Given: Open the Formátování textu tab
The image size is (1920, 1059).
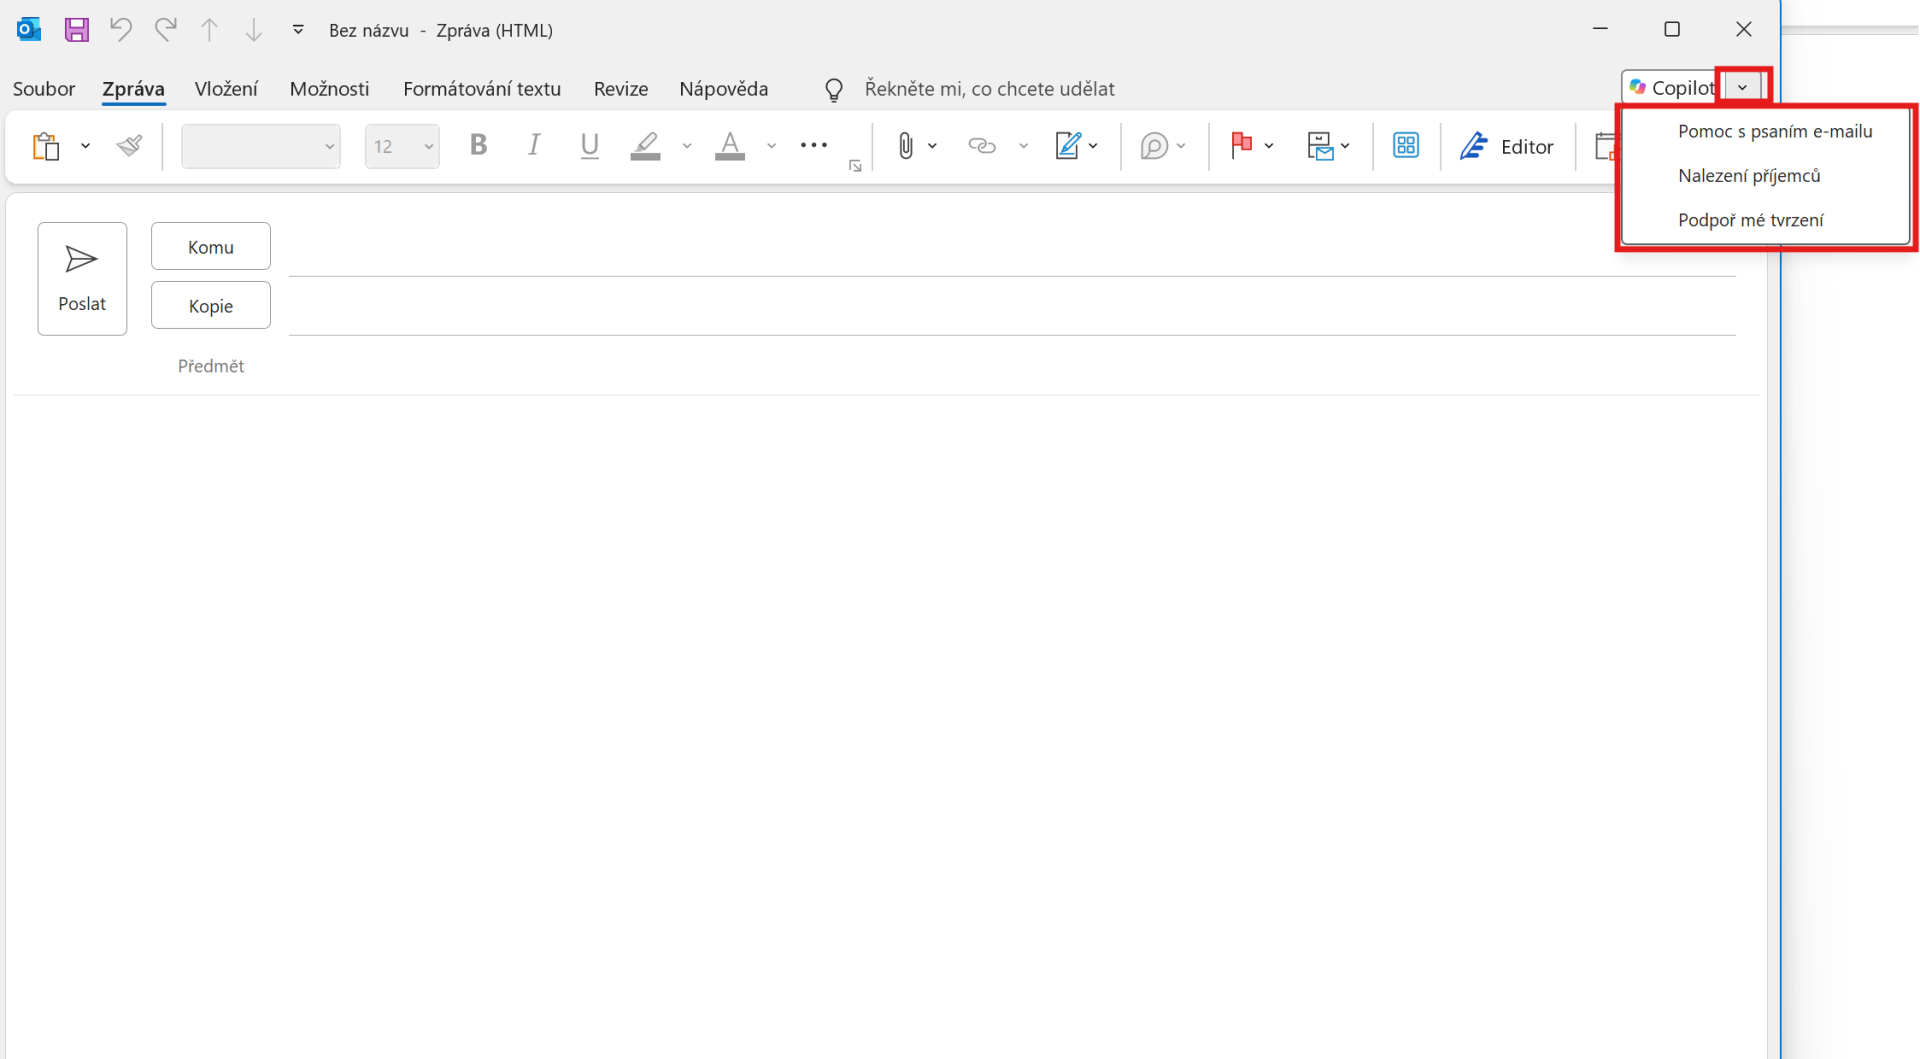Looking at the screenshot, I should pos(482,89).
